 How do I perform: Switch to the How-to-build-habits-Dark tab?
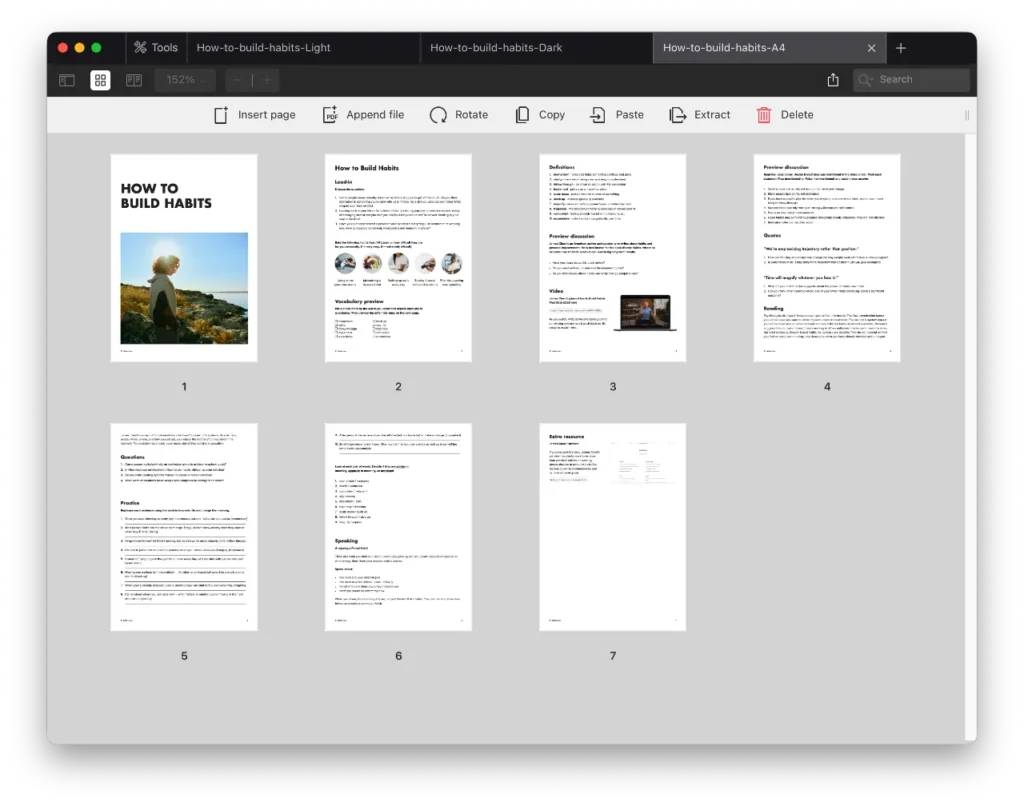coord(497,47)
